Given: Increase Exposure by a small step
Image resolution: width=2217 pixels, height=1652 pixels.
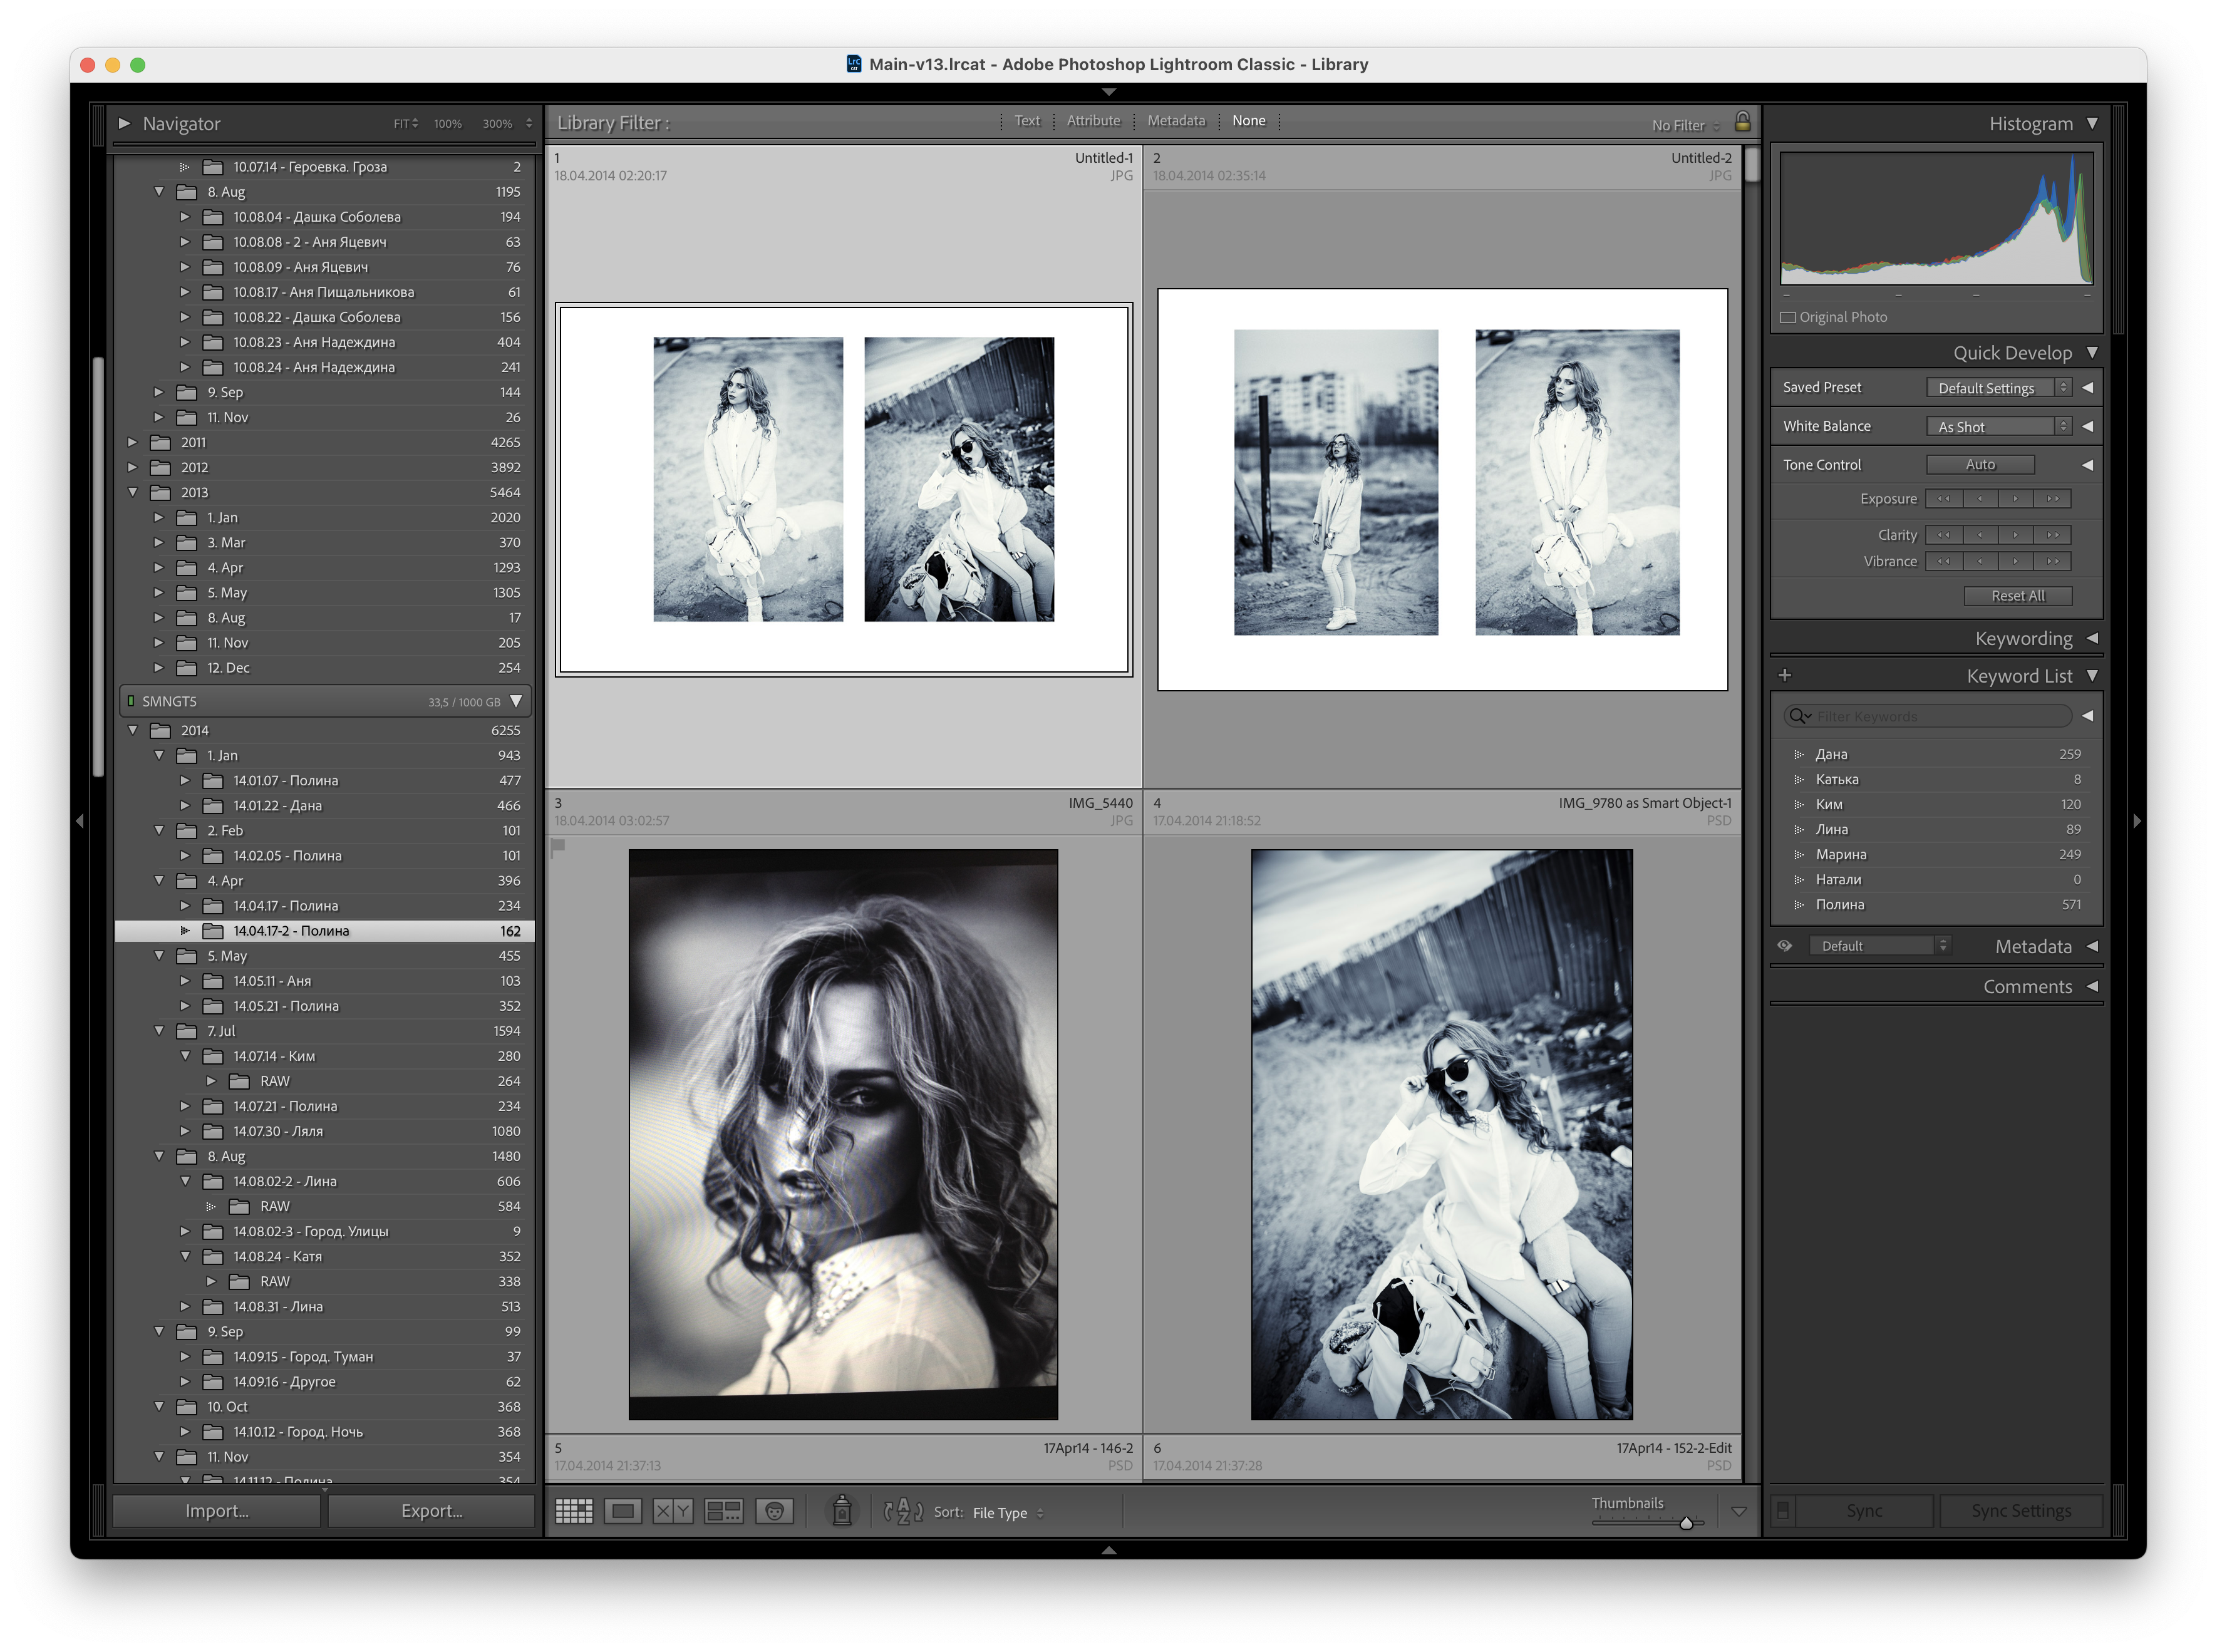Looking at the screenshot, I should [x=2016, y=499].
